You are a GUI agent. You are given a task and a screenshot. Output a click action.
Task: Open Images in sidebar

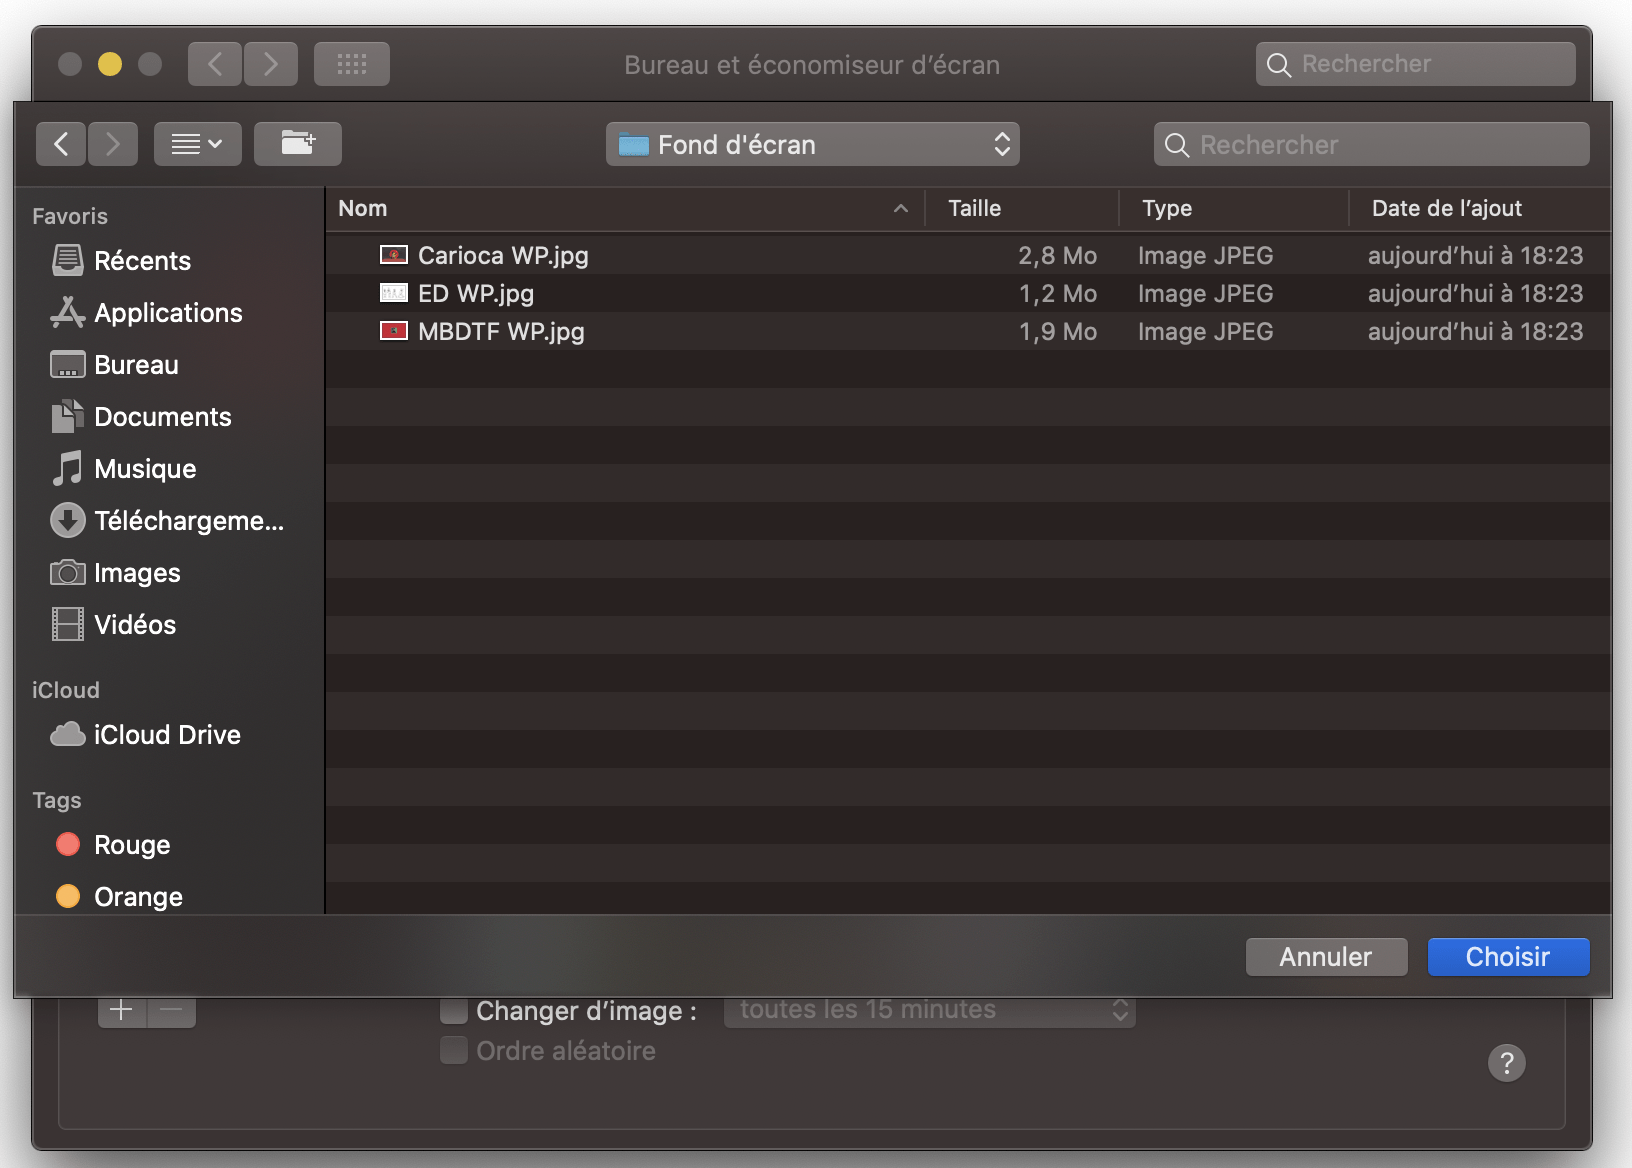(x=168, y=573)
